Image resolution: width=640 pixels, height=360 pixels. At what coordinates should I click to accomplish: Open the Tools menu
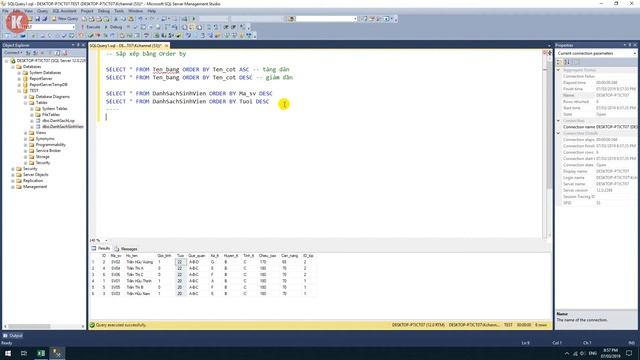(x=119, y=11)
